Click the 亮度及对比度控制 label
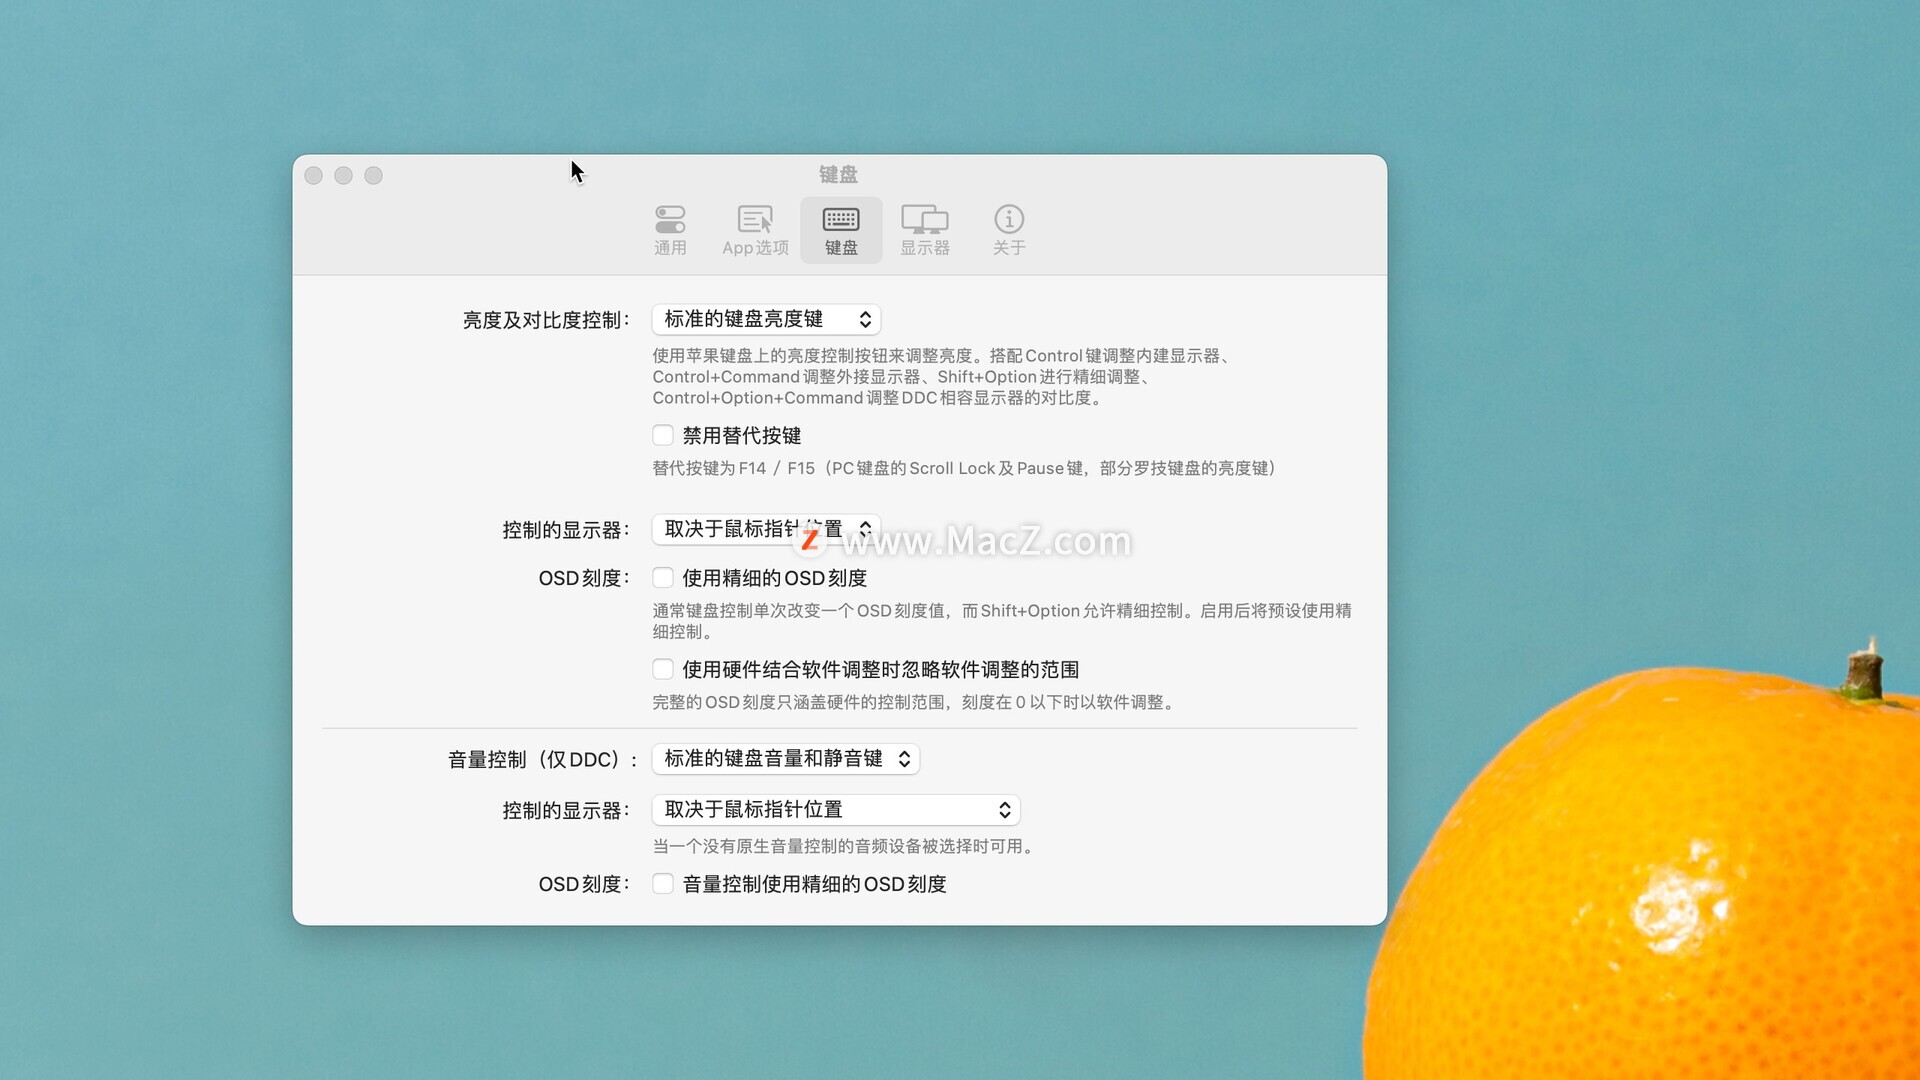 click(546, 320)
